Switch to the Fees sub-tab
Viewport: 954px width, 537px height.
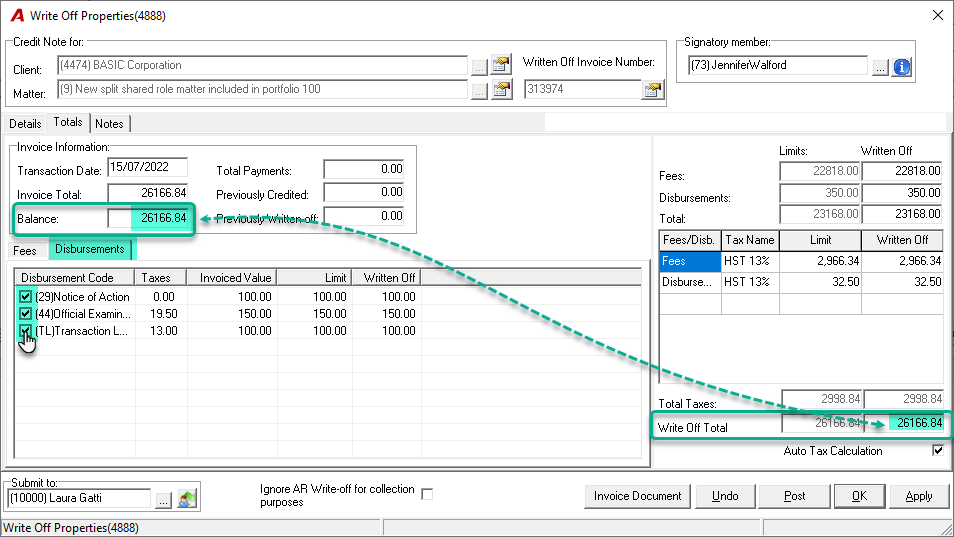pos(25,251)
